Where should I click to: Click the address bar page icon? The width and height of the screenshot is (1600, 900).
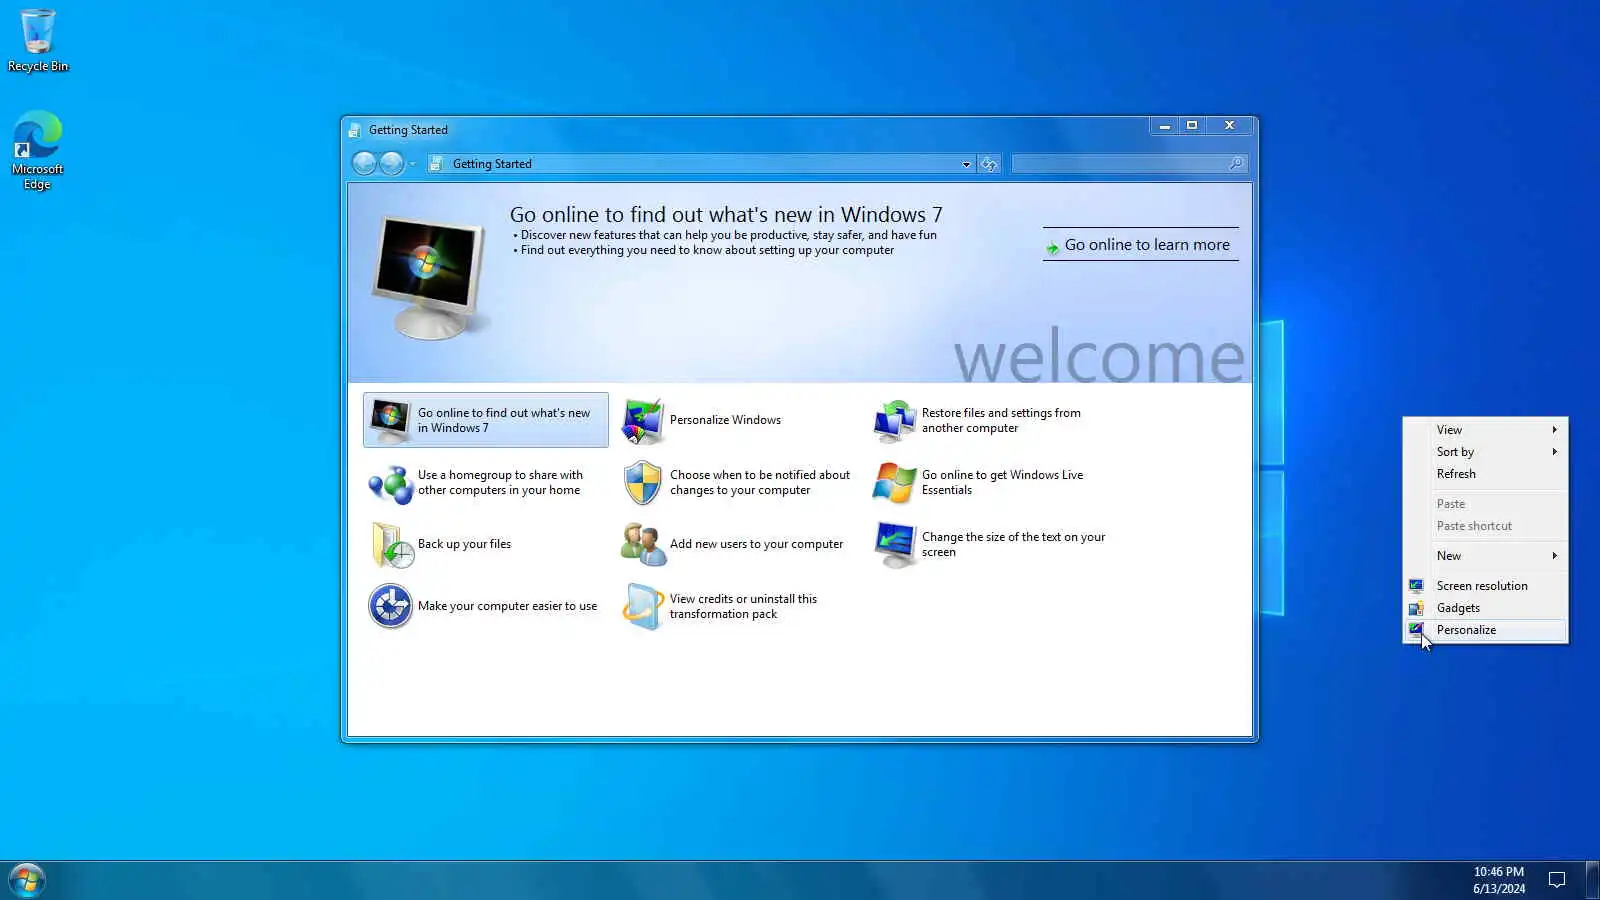click(x=436, y=164)
